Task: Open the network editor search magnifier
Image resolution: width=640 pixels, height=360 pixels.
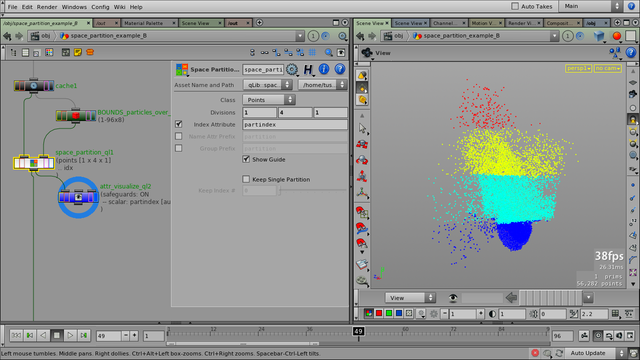Action: (329, 52)
